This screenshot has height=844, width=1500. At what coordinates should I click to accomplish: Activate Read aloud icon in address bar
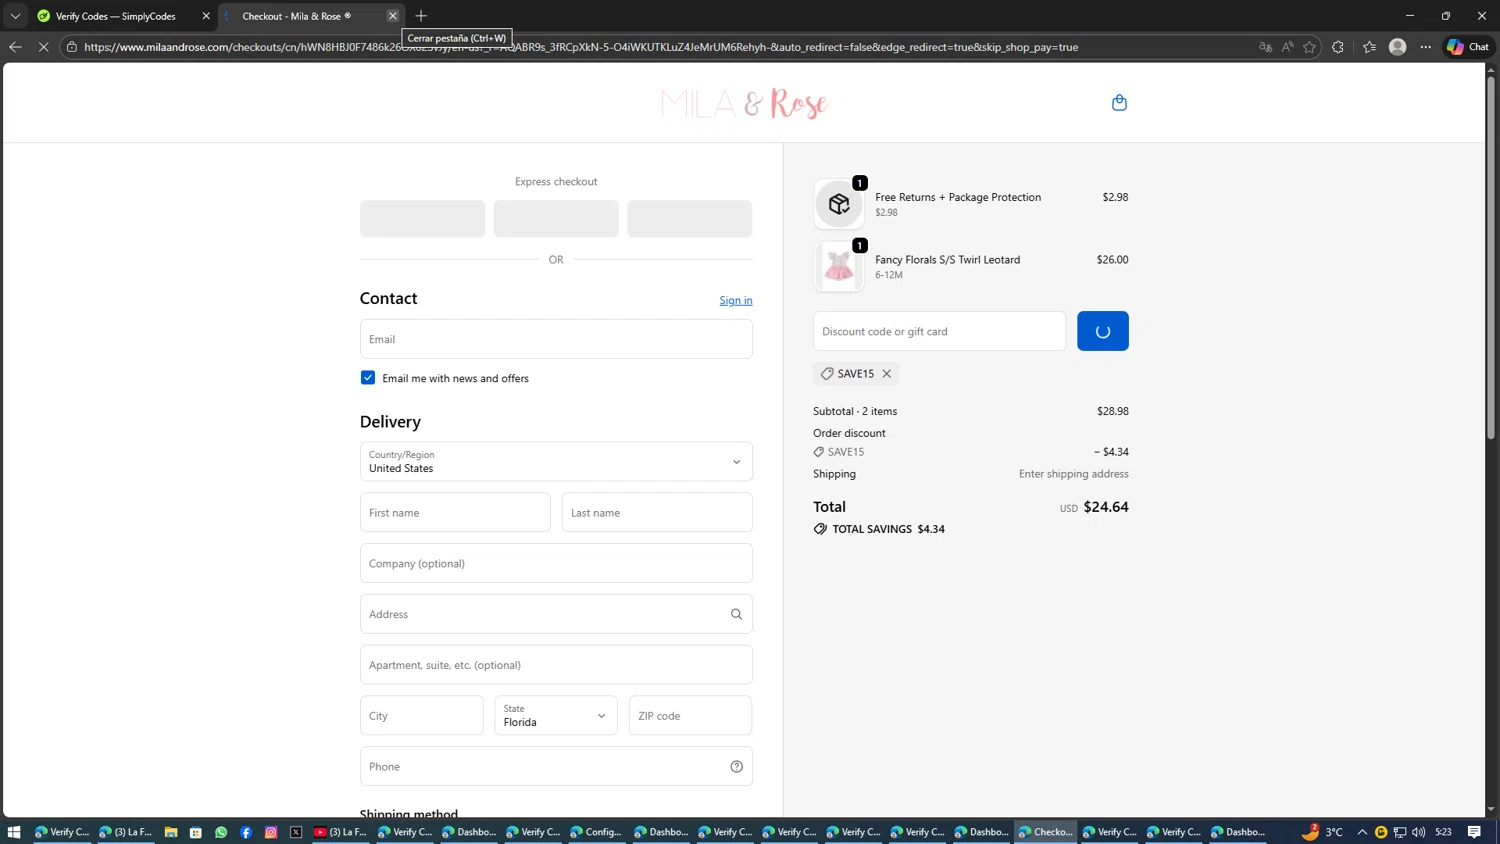pos(1287,47)
